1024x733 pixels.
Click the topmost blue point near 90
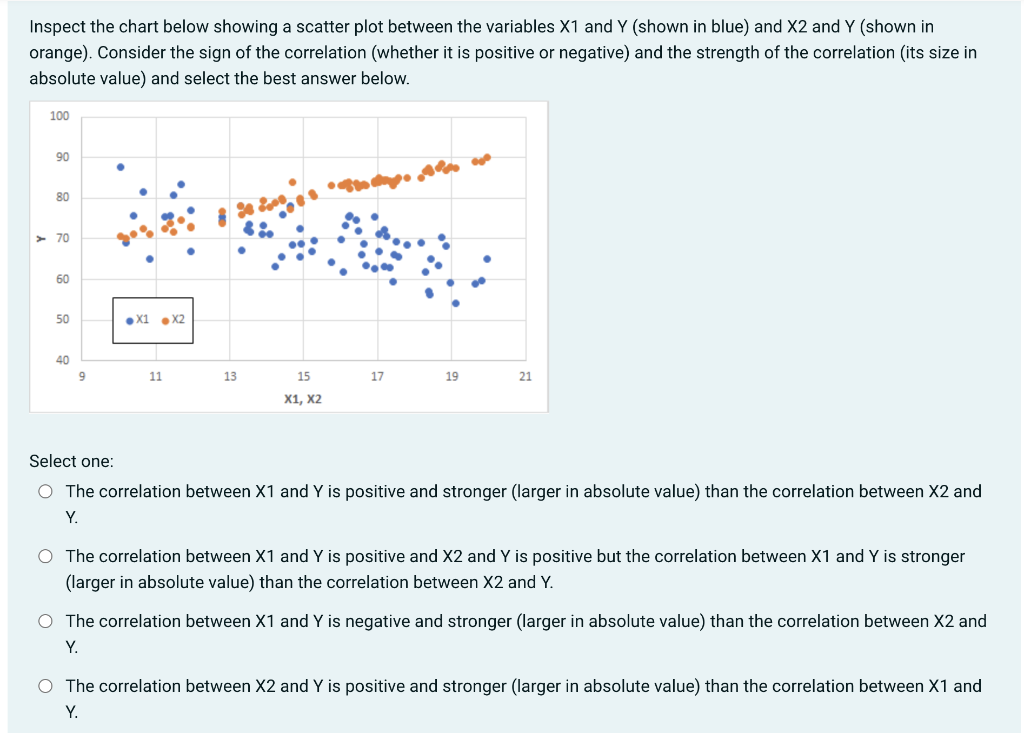[120, 166]
